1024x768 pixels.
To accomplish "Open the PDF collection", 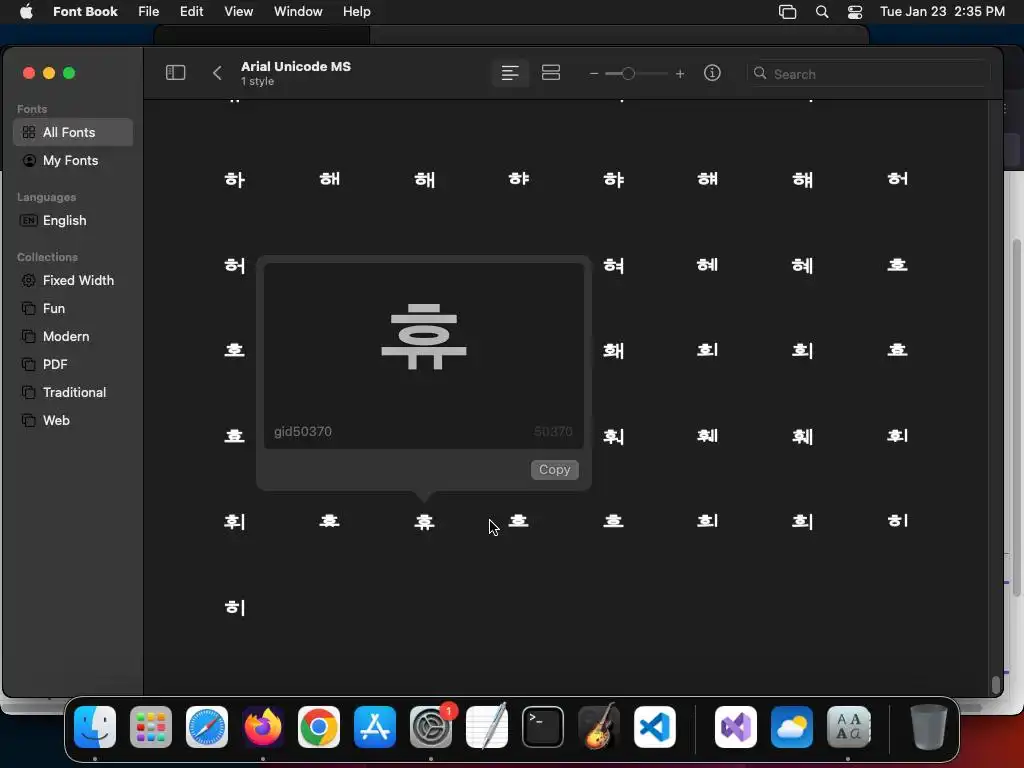I will (72, 365).
